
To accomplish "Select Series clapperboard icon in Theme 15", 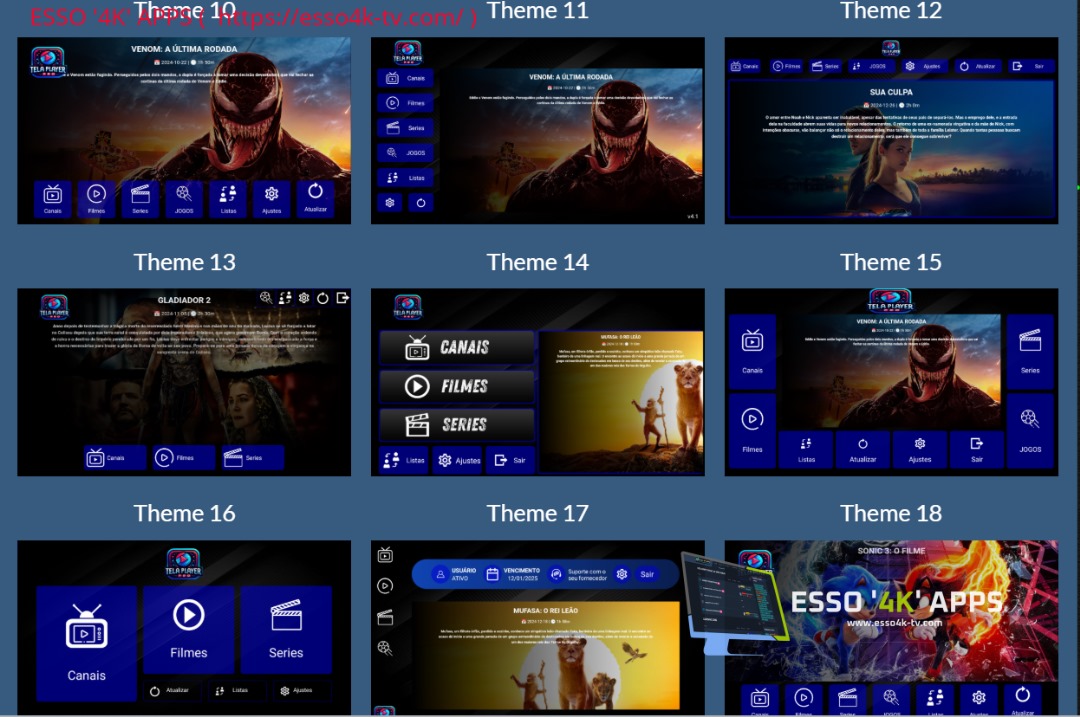I will (1030, 350).
